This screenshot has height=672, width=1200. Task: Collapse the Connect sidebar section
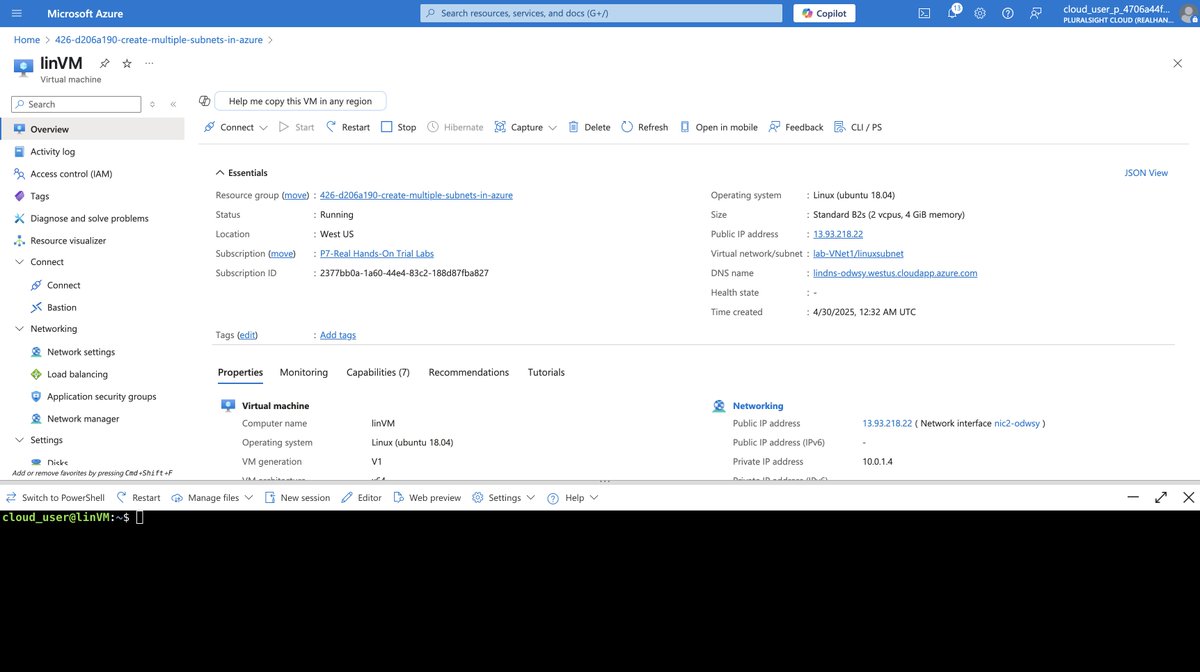[x=20, y=262]
